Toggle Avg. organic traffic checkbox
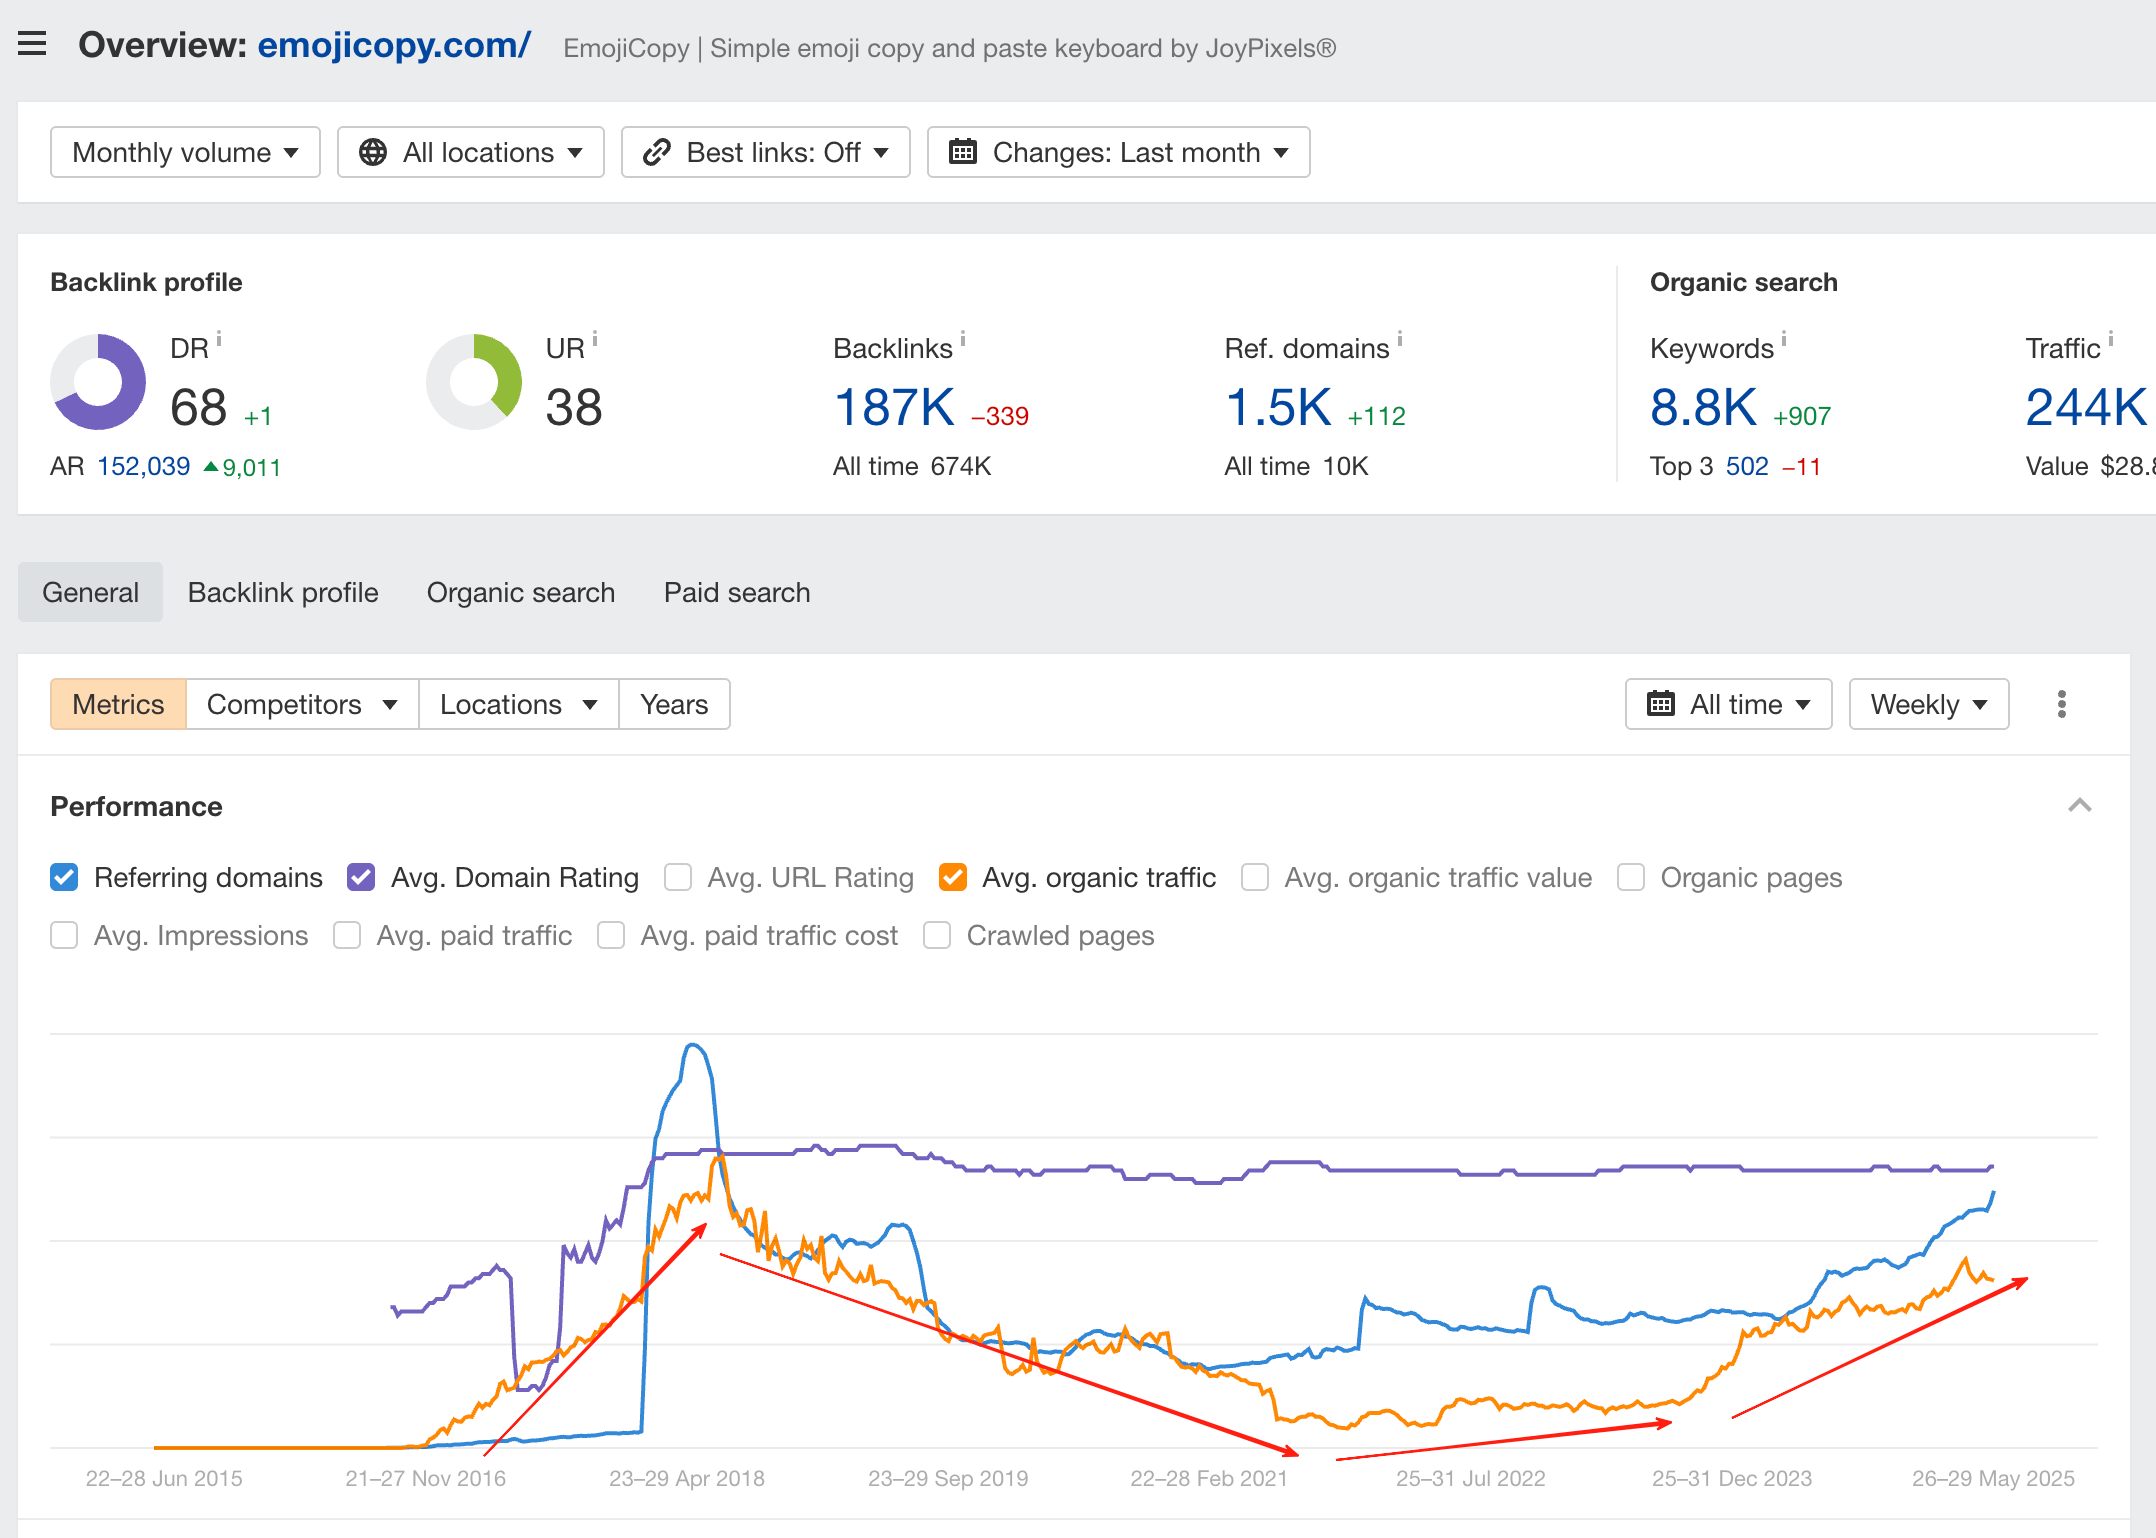2156x1538 pixels. coord(953,877)
